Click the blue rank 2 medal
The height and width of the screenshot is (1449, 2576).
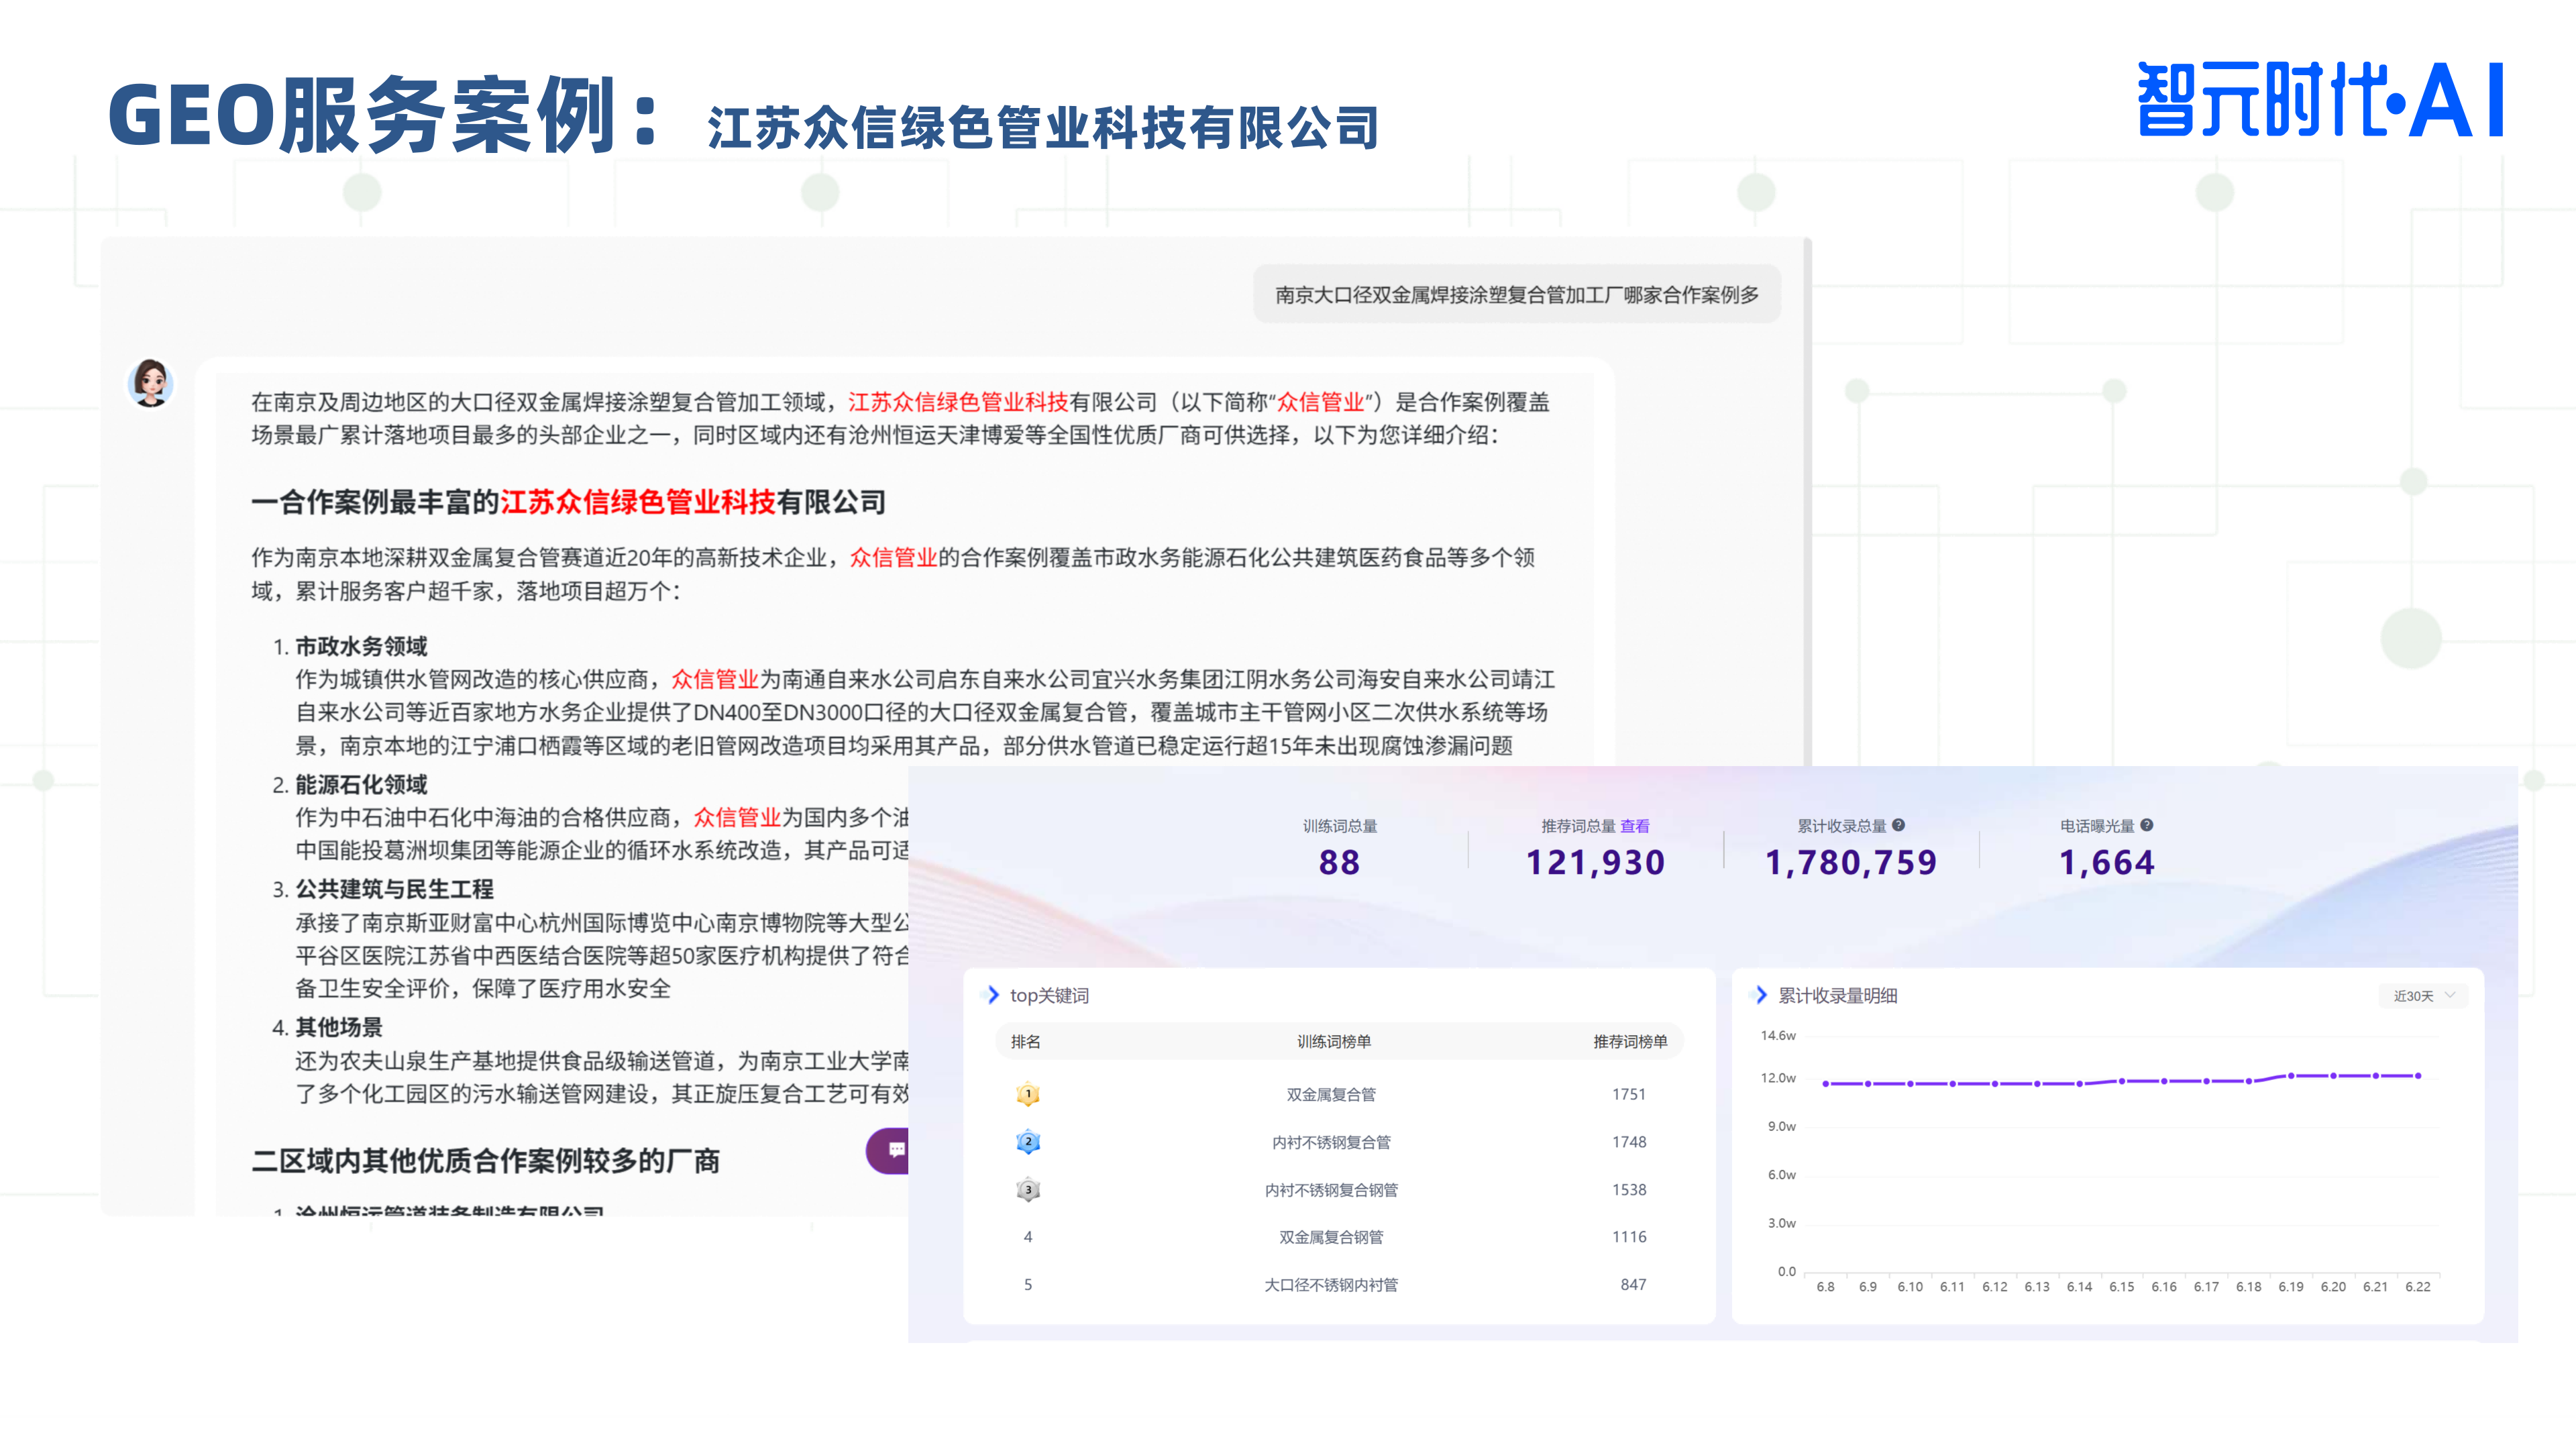click(1028, 1142)
